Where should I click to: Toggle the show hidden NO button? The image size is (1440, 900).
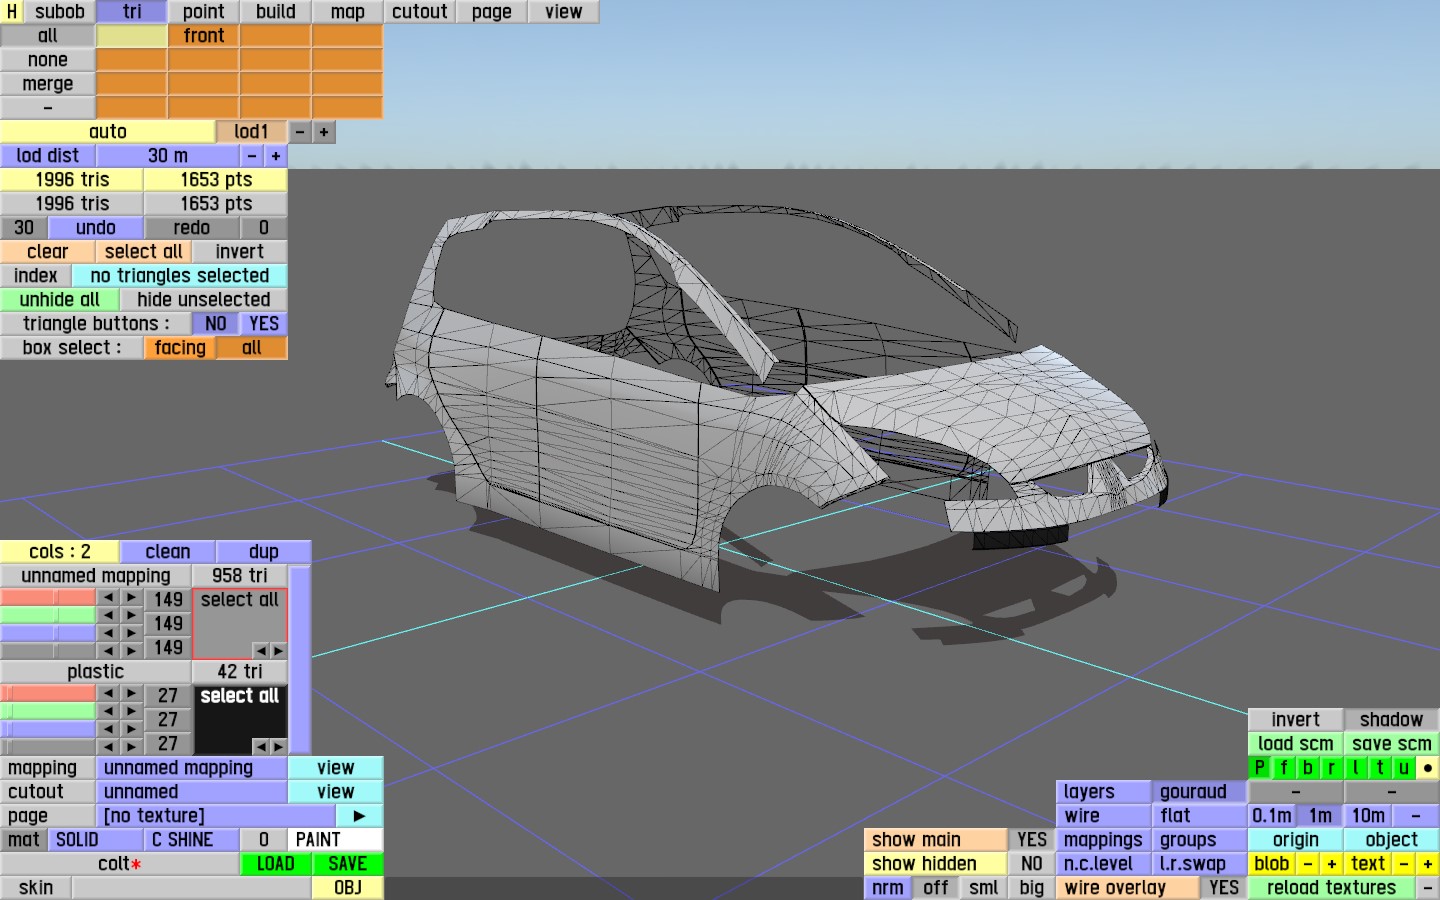(1032, 864)
